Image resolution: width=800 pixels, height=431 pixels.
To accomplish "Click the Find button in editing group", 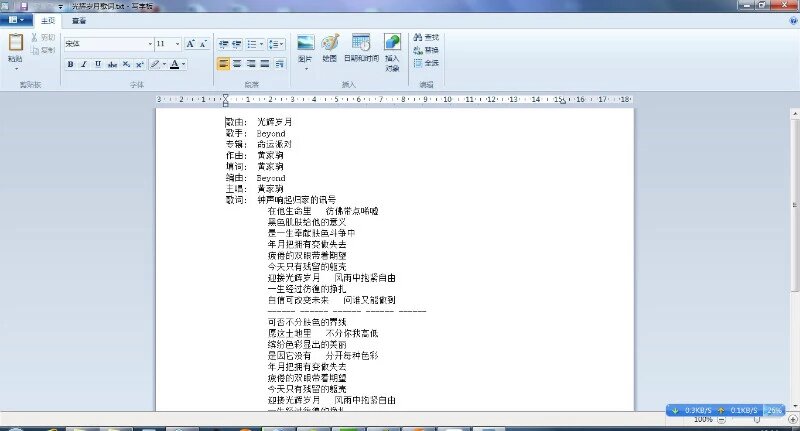I will (426, 37).
